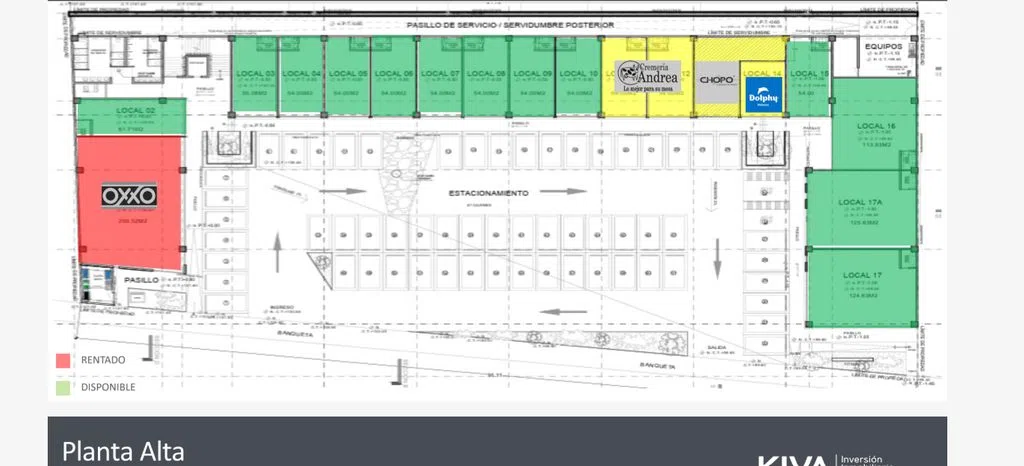Click the red RENTADO legend swatch
Image resolution: width=1024 pixels, height=466 pixels.
(x=63, y=360)
